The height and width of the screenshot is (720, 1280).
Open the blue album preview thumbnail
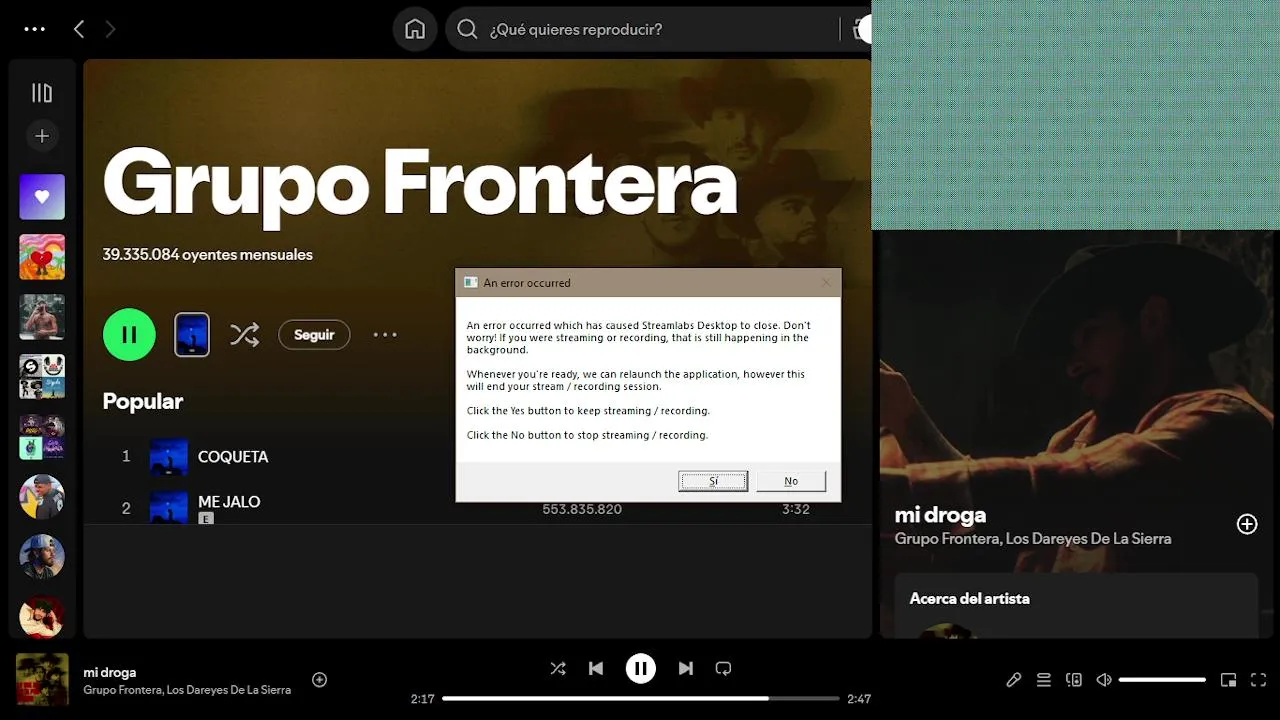(192, 334)
